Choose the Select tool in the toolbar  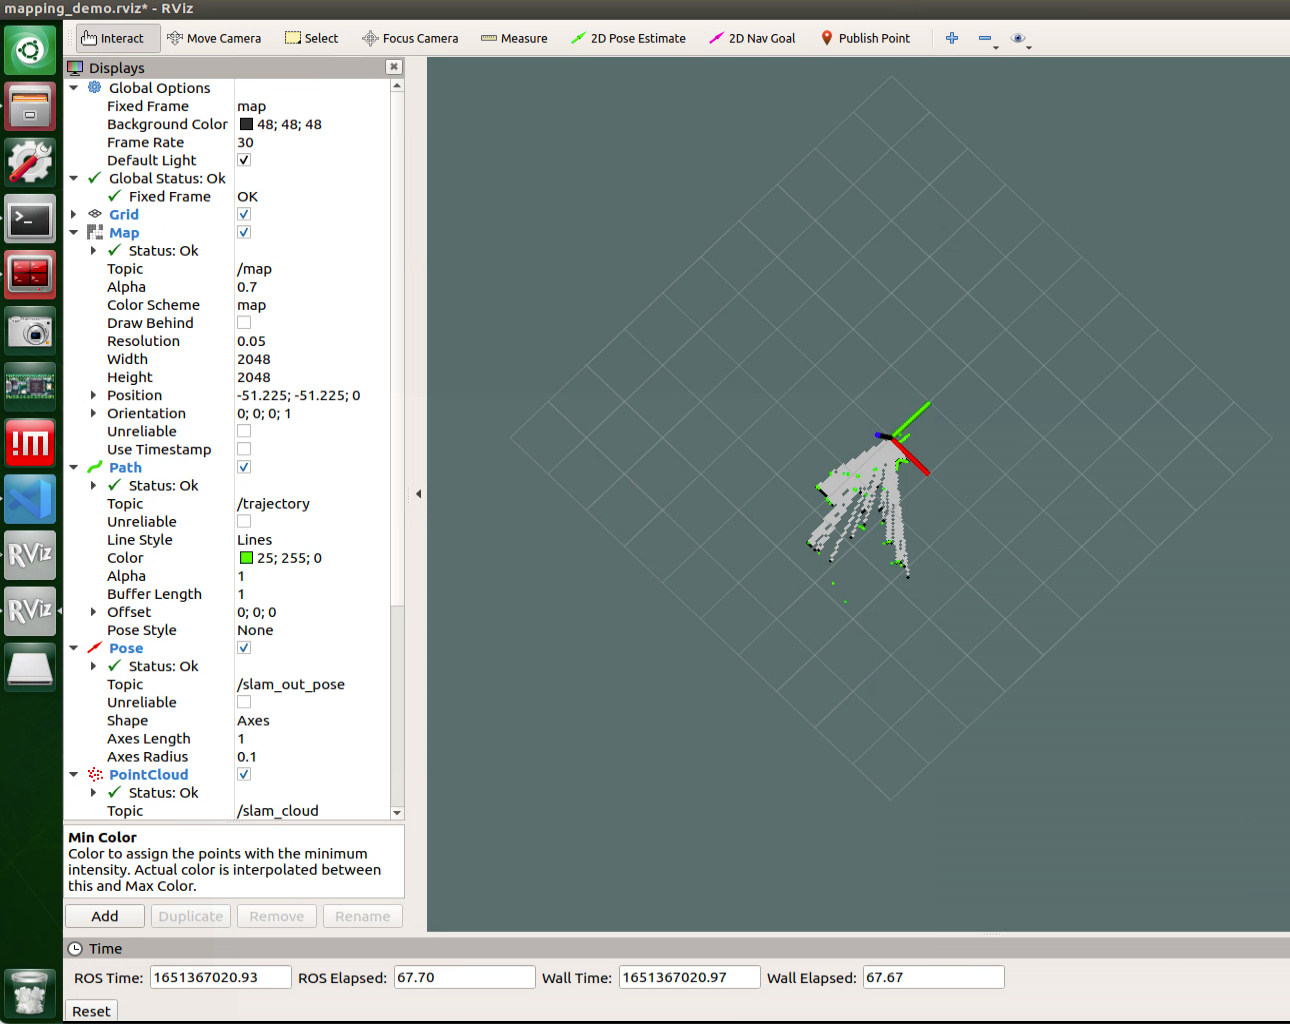[x=311, y=37]
